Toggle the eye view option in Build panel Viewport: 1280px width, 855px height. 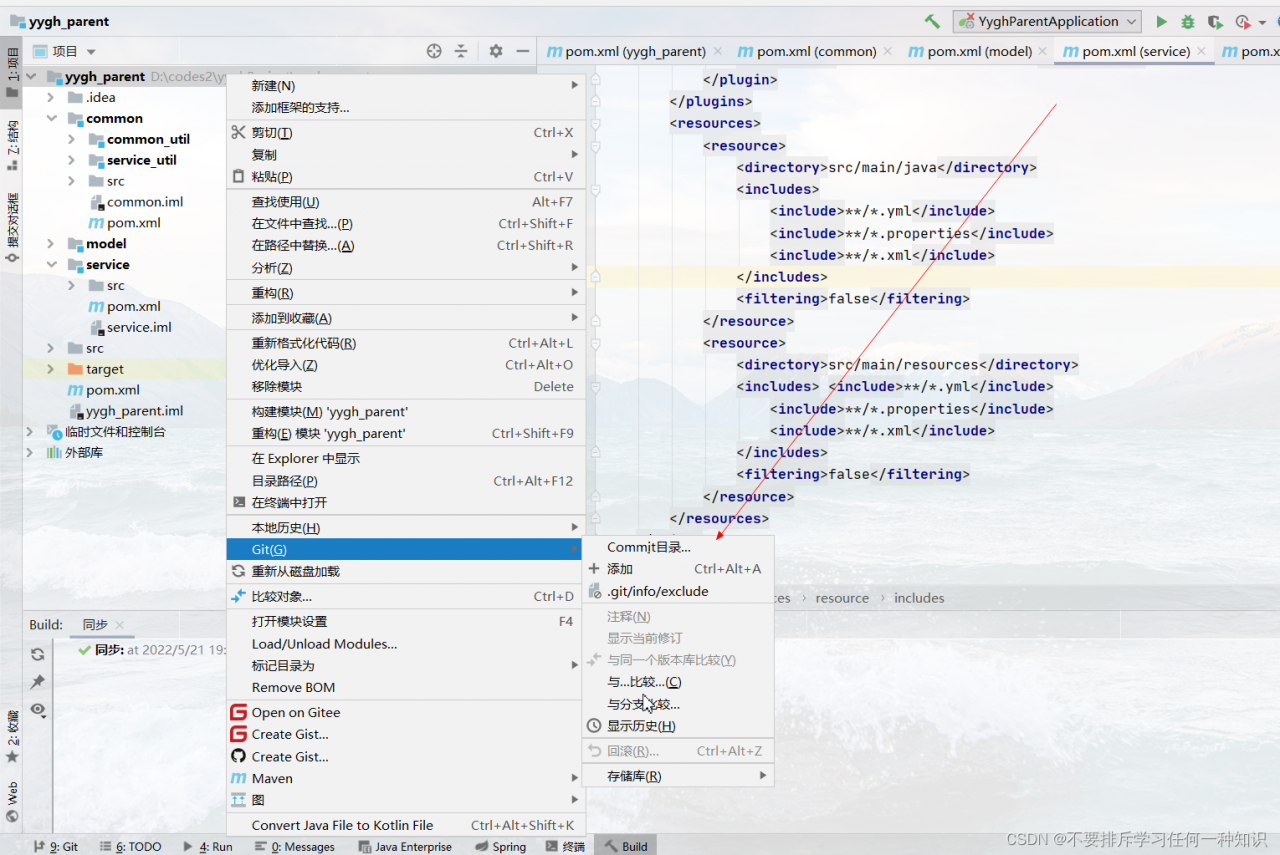point(38,709)
